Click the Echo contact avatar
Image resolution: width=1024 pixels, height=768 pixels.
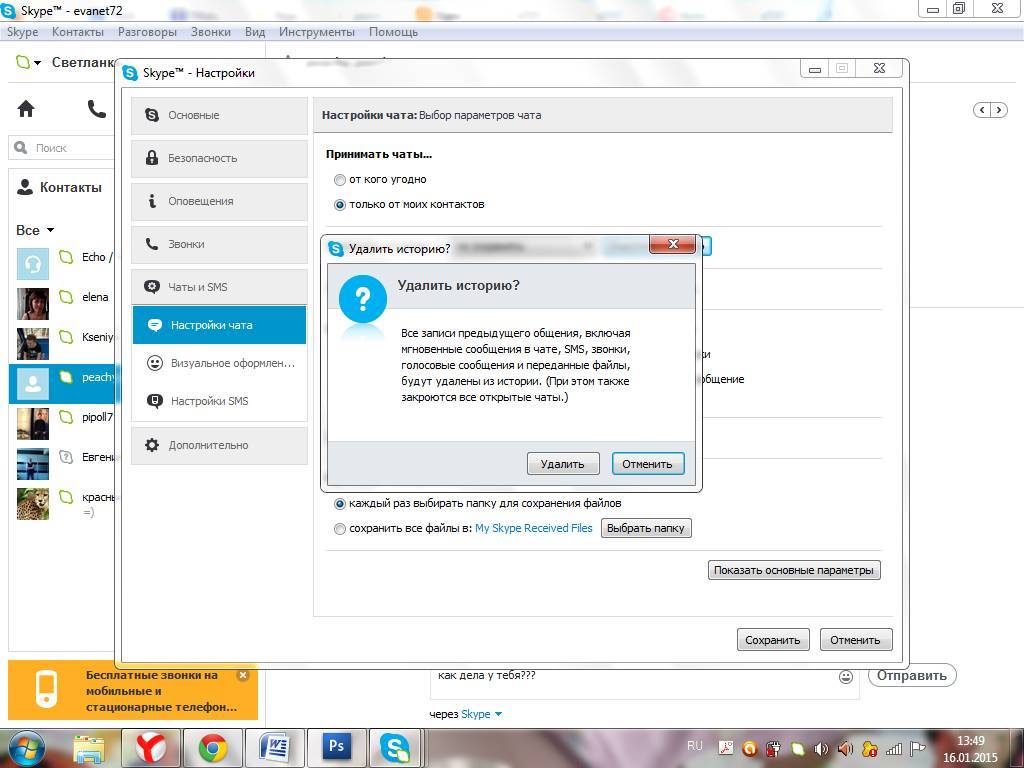pyautogui.click(x=33, y=263)
